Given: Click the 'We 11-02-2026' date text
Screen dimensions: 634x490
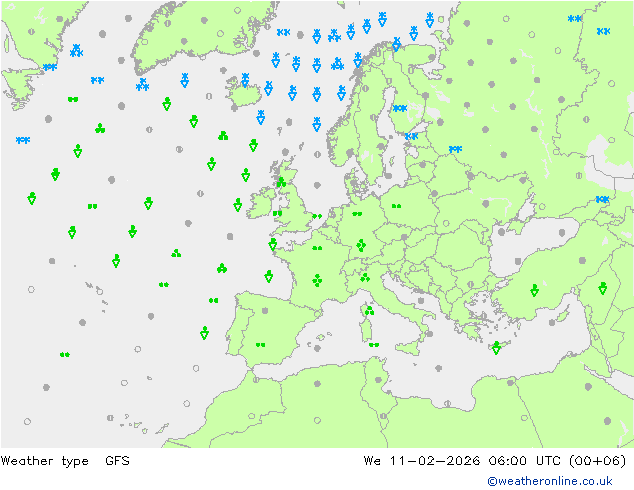Looking at the screenshot, I should pos(422,460).
